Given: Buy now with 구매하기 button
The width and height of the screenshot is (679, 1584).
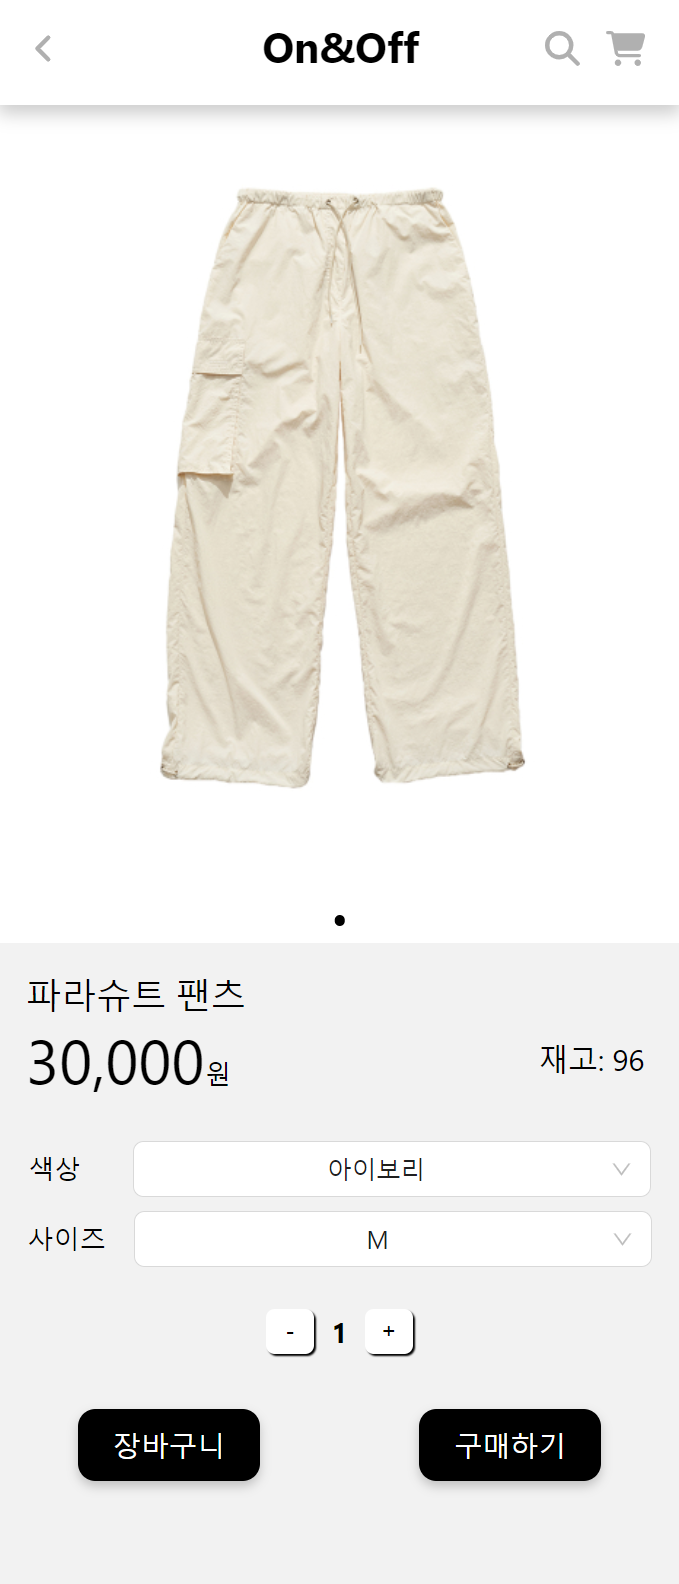Looking at the screenshot, I should point(510,1445).
